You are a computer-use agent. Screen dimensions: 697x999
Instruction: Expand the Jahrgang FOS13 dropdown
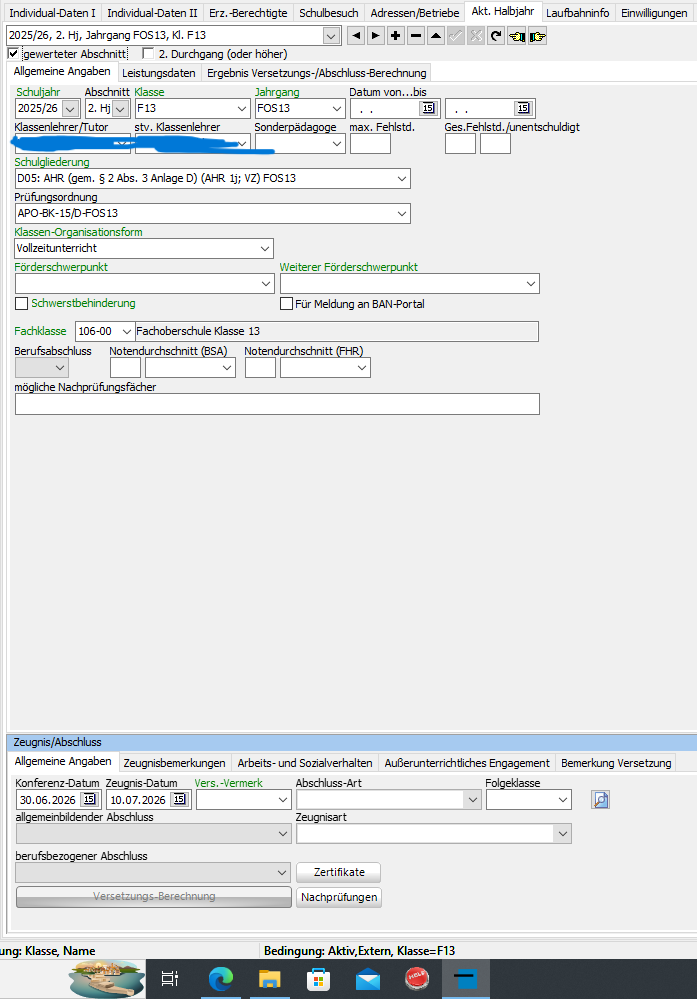point(337,109)
